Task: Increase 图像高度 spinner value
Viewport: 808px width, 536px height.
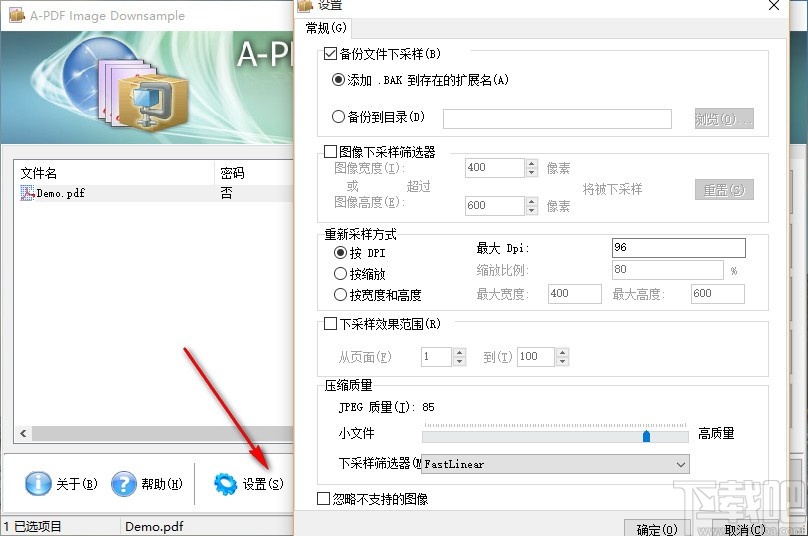Action: (x=532, y=202)
